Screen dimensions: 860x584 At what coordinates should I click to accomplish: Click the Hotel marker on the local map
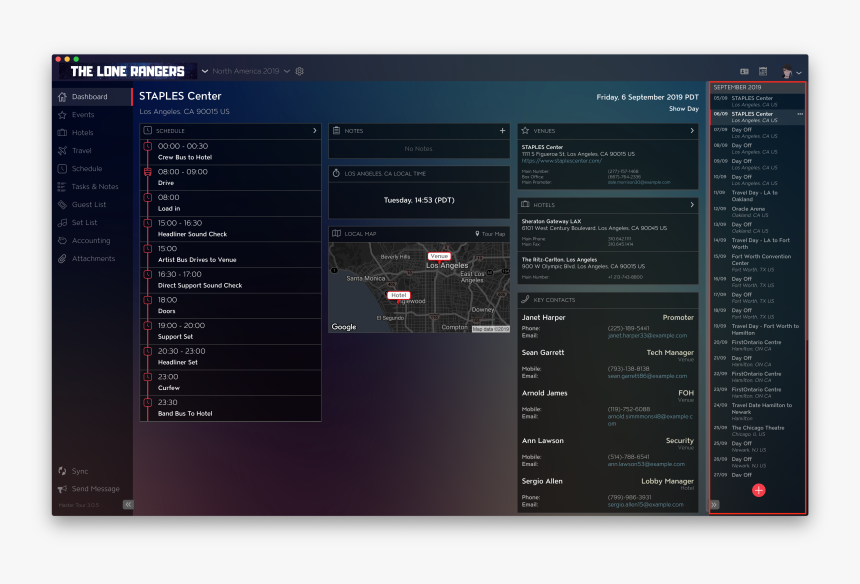[x=399, y=295]
